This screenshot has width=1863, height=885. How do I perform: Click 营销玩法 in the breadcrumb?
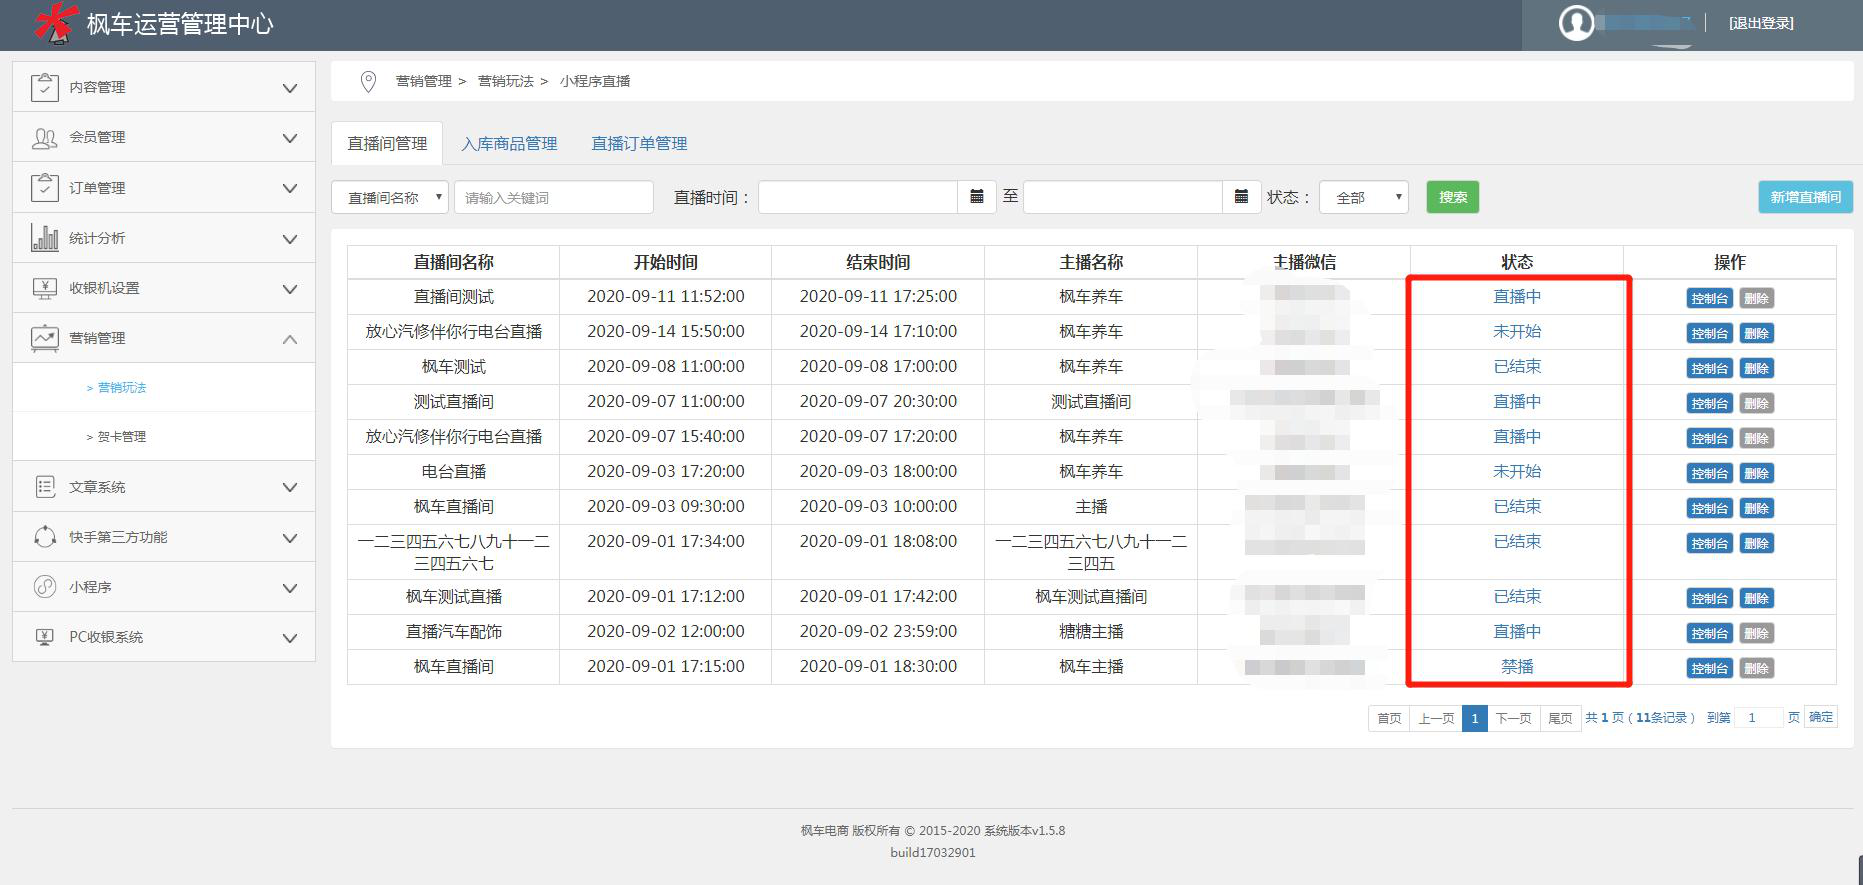(x=506, y=81)
